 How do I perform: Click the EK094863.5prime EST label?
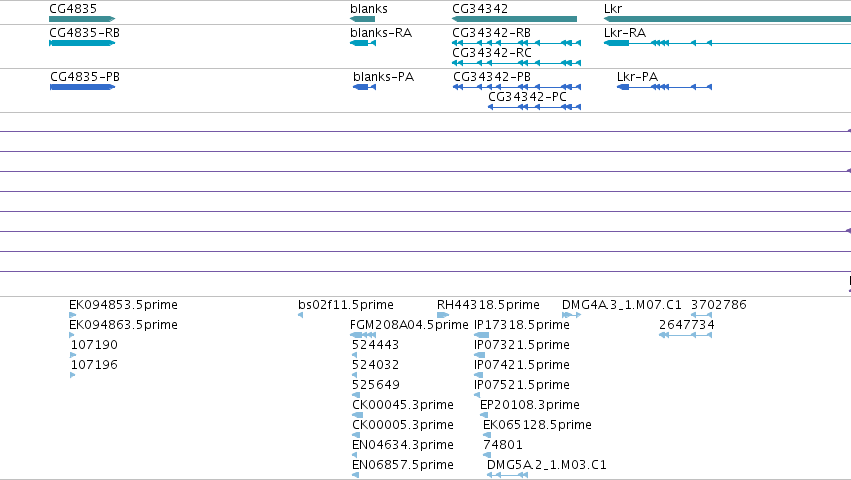[x=124, y=325]
